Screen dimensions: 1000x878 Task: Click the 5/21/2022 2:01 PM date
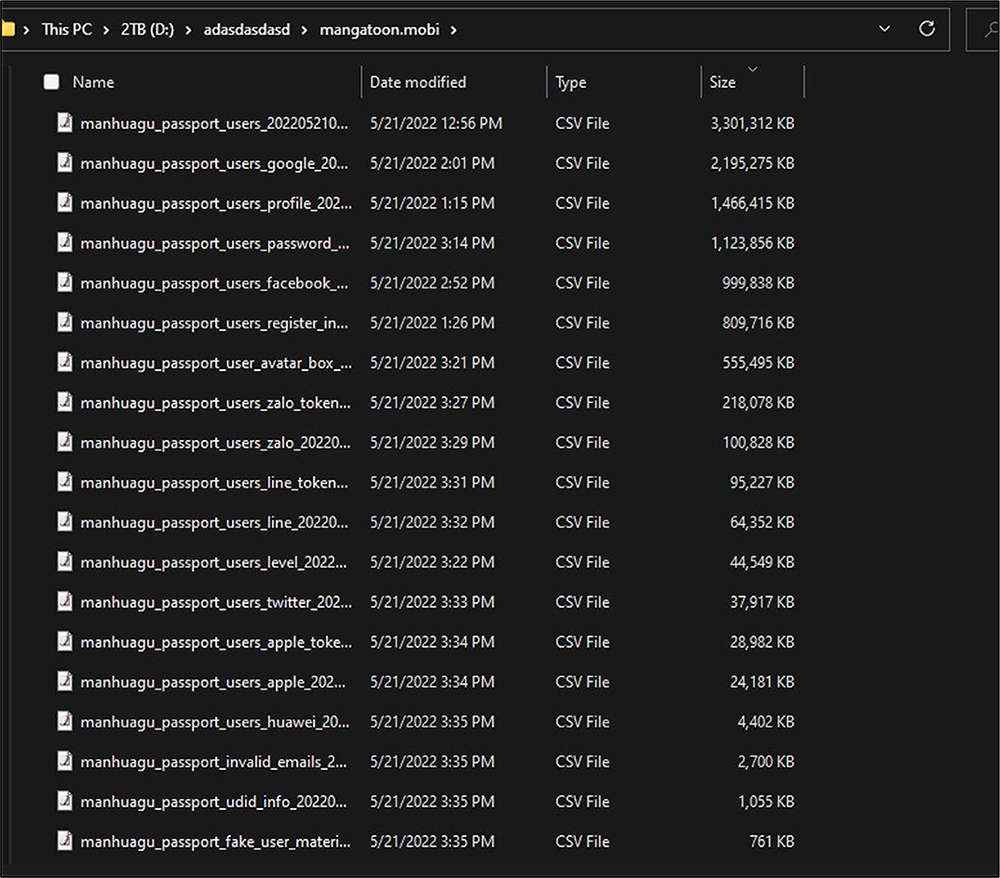(432, 163)
